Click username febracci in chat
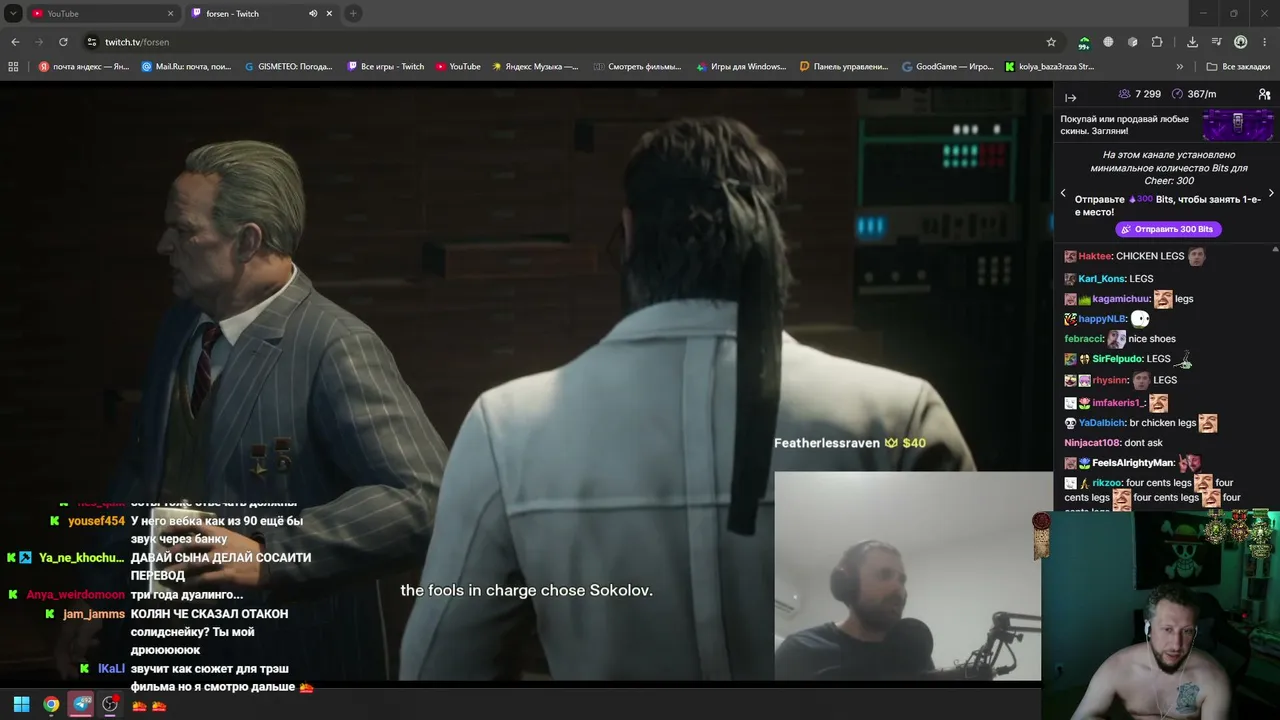 pyautogui.click(x=1084, y=339)
